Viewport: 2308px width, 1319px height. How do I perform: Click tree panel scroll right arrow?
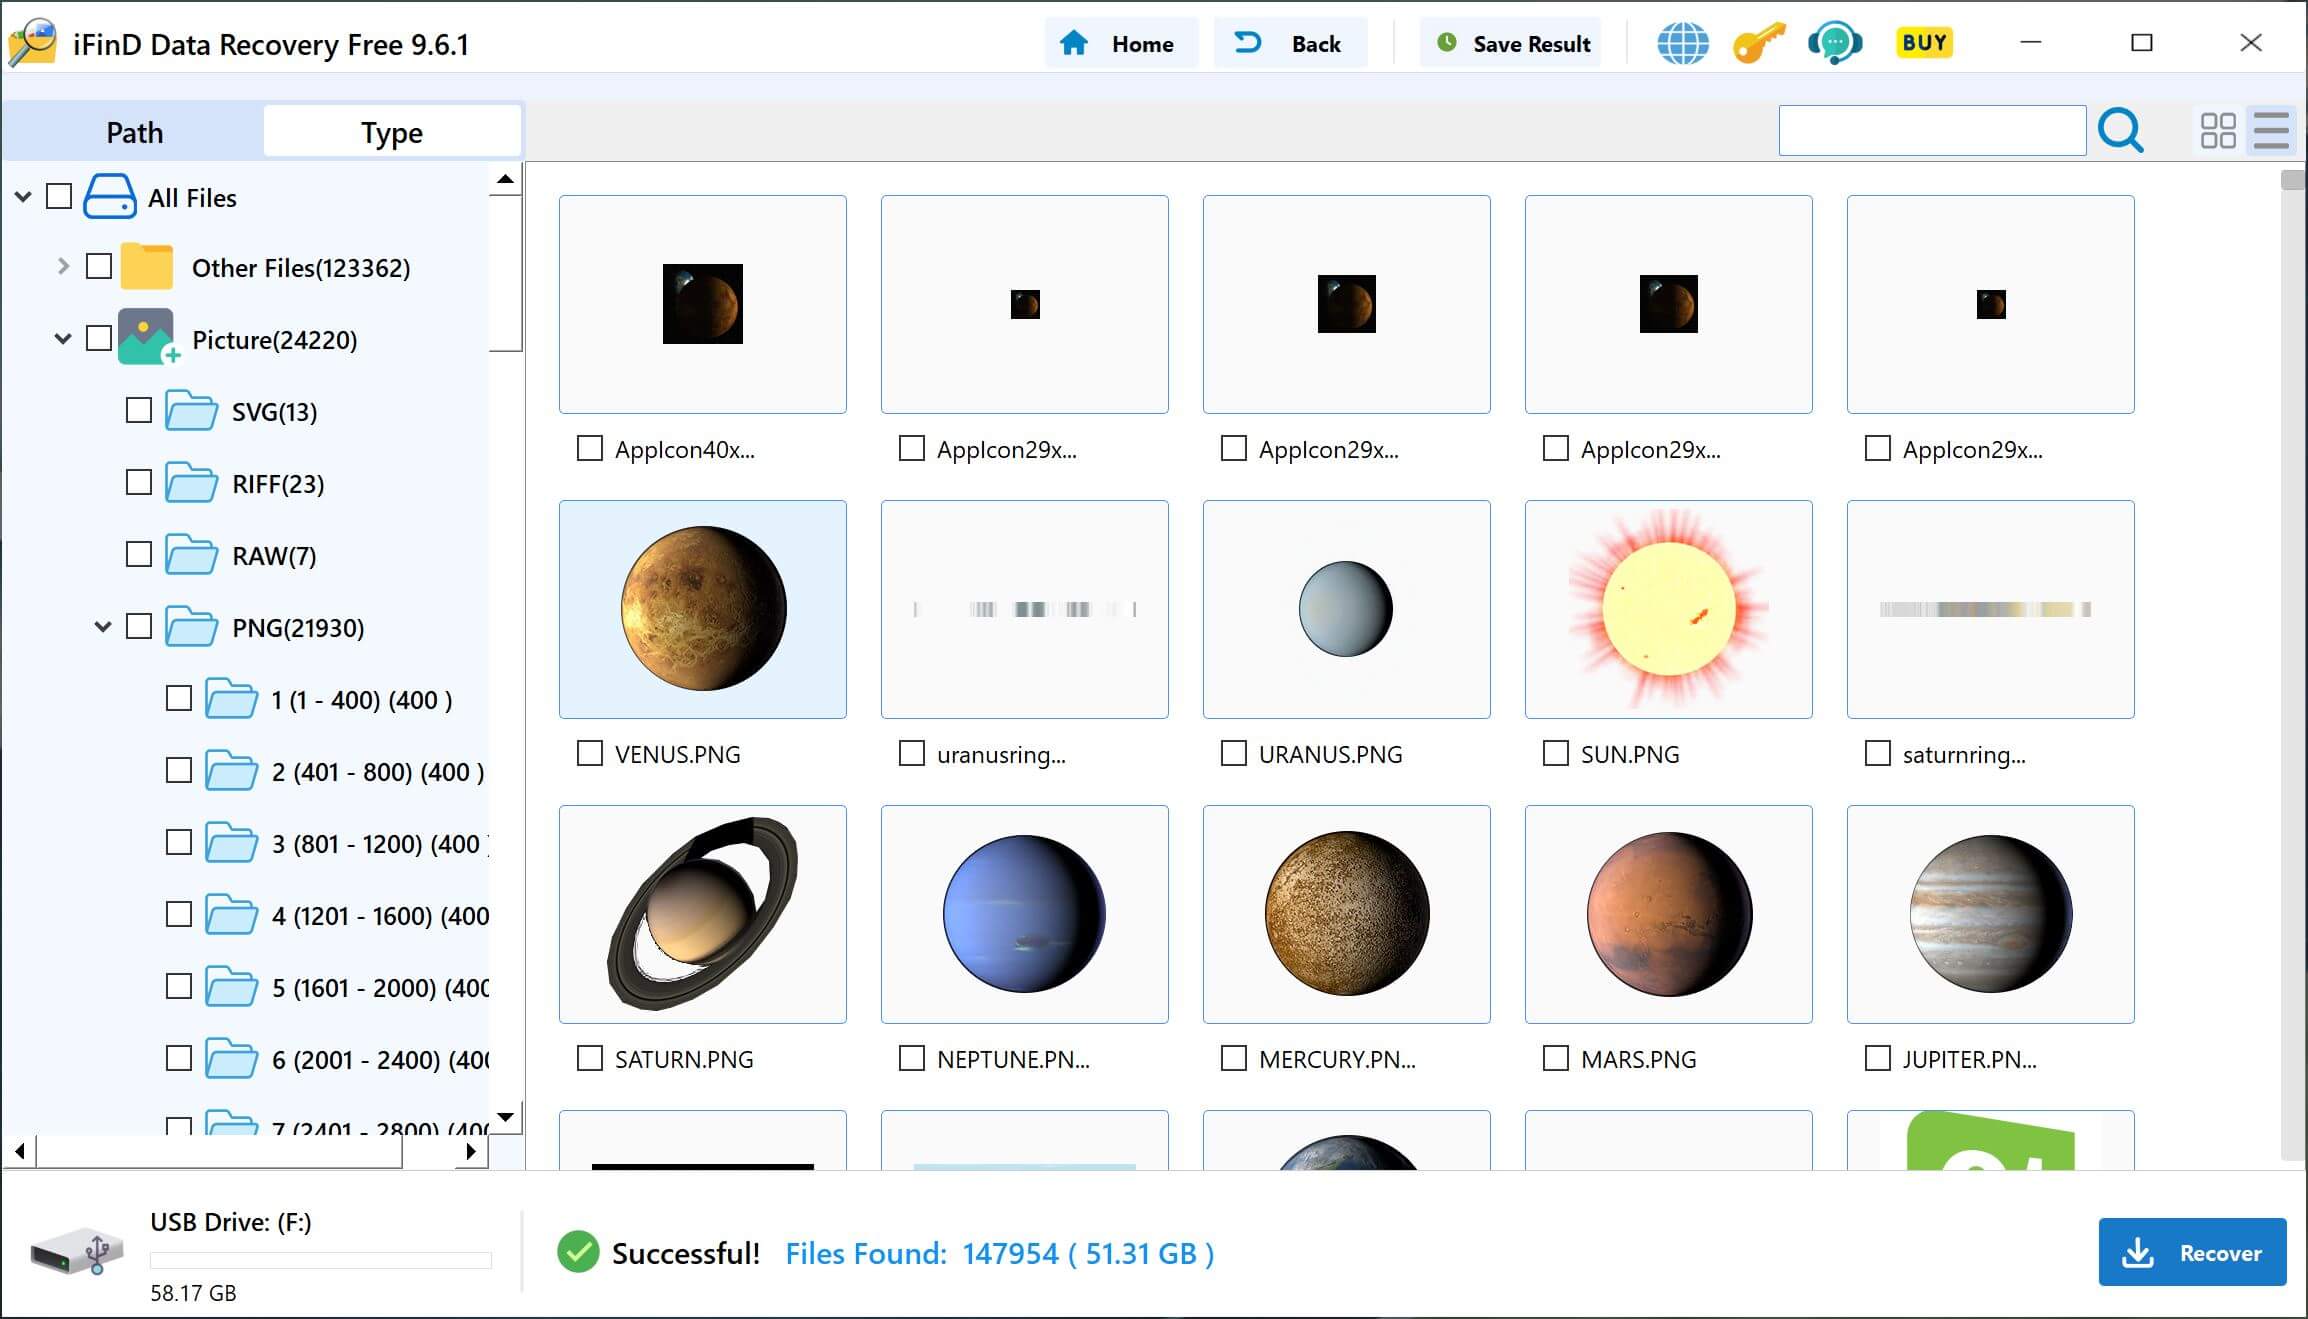[x=471, y=1151]
